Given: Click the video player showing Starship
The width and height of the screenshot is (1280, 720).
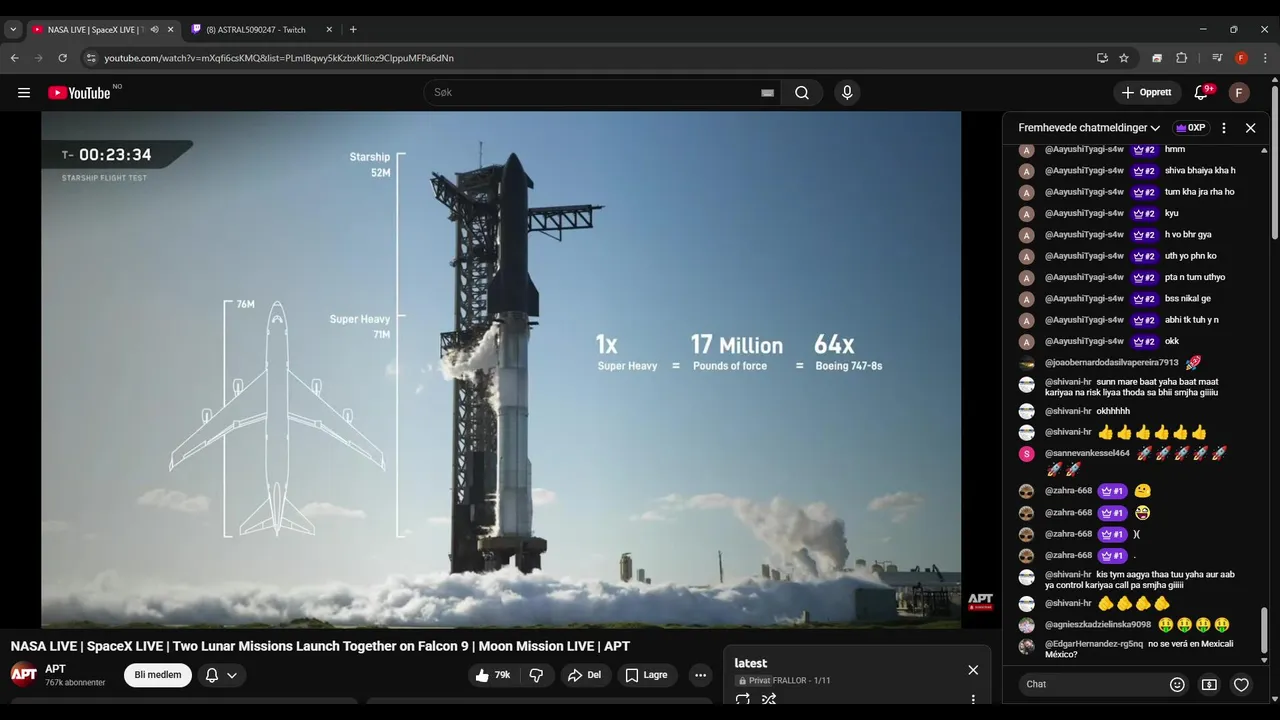Looking at the screenshot, I should (501, 370).
